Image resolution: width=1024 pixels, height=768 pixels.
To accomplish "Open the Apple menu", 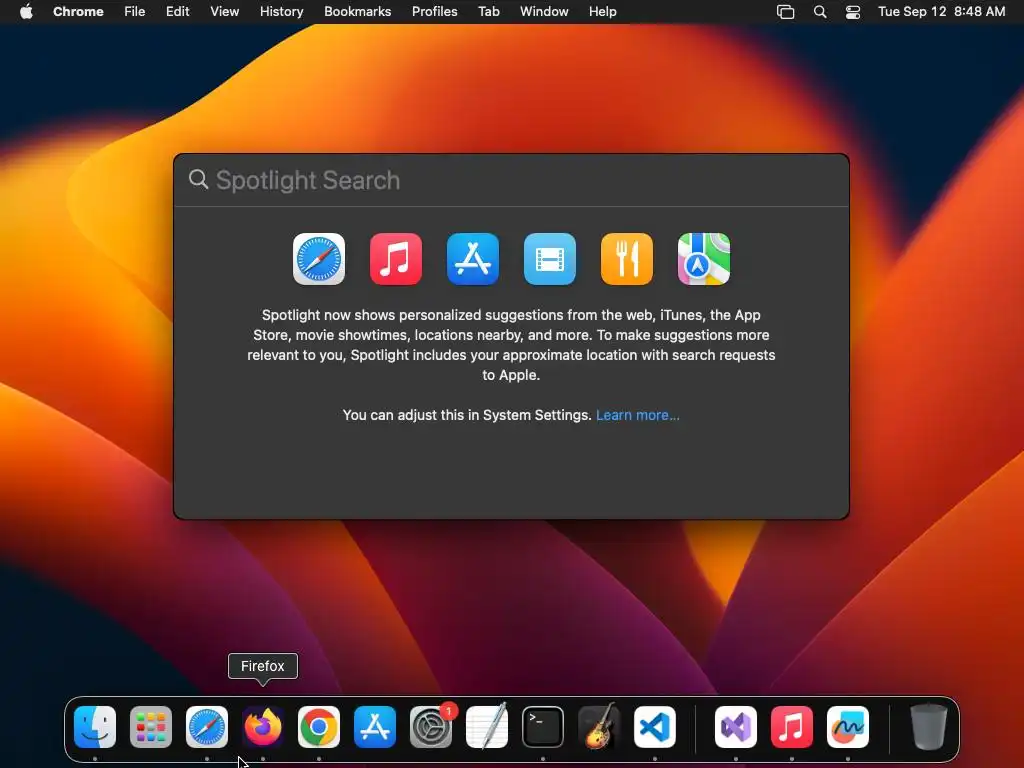I will coord(26,12).
